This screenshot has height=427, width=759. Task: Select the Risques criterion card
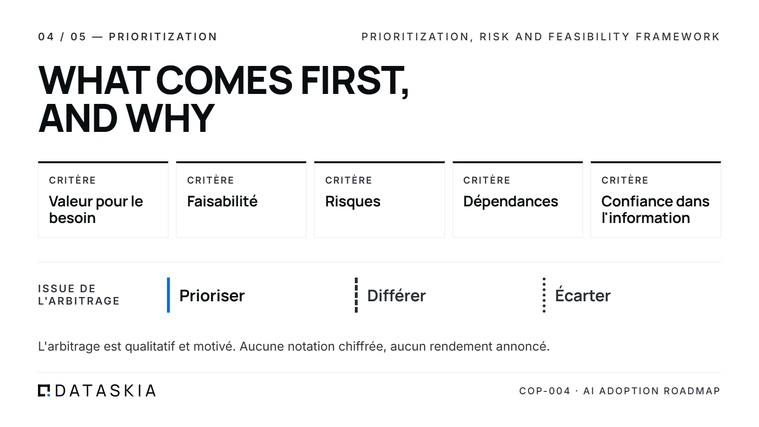tap(380, 199)
